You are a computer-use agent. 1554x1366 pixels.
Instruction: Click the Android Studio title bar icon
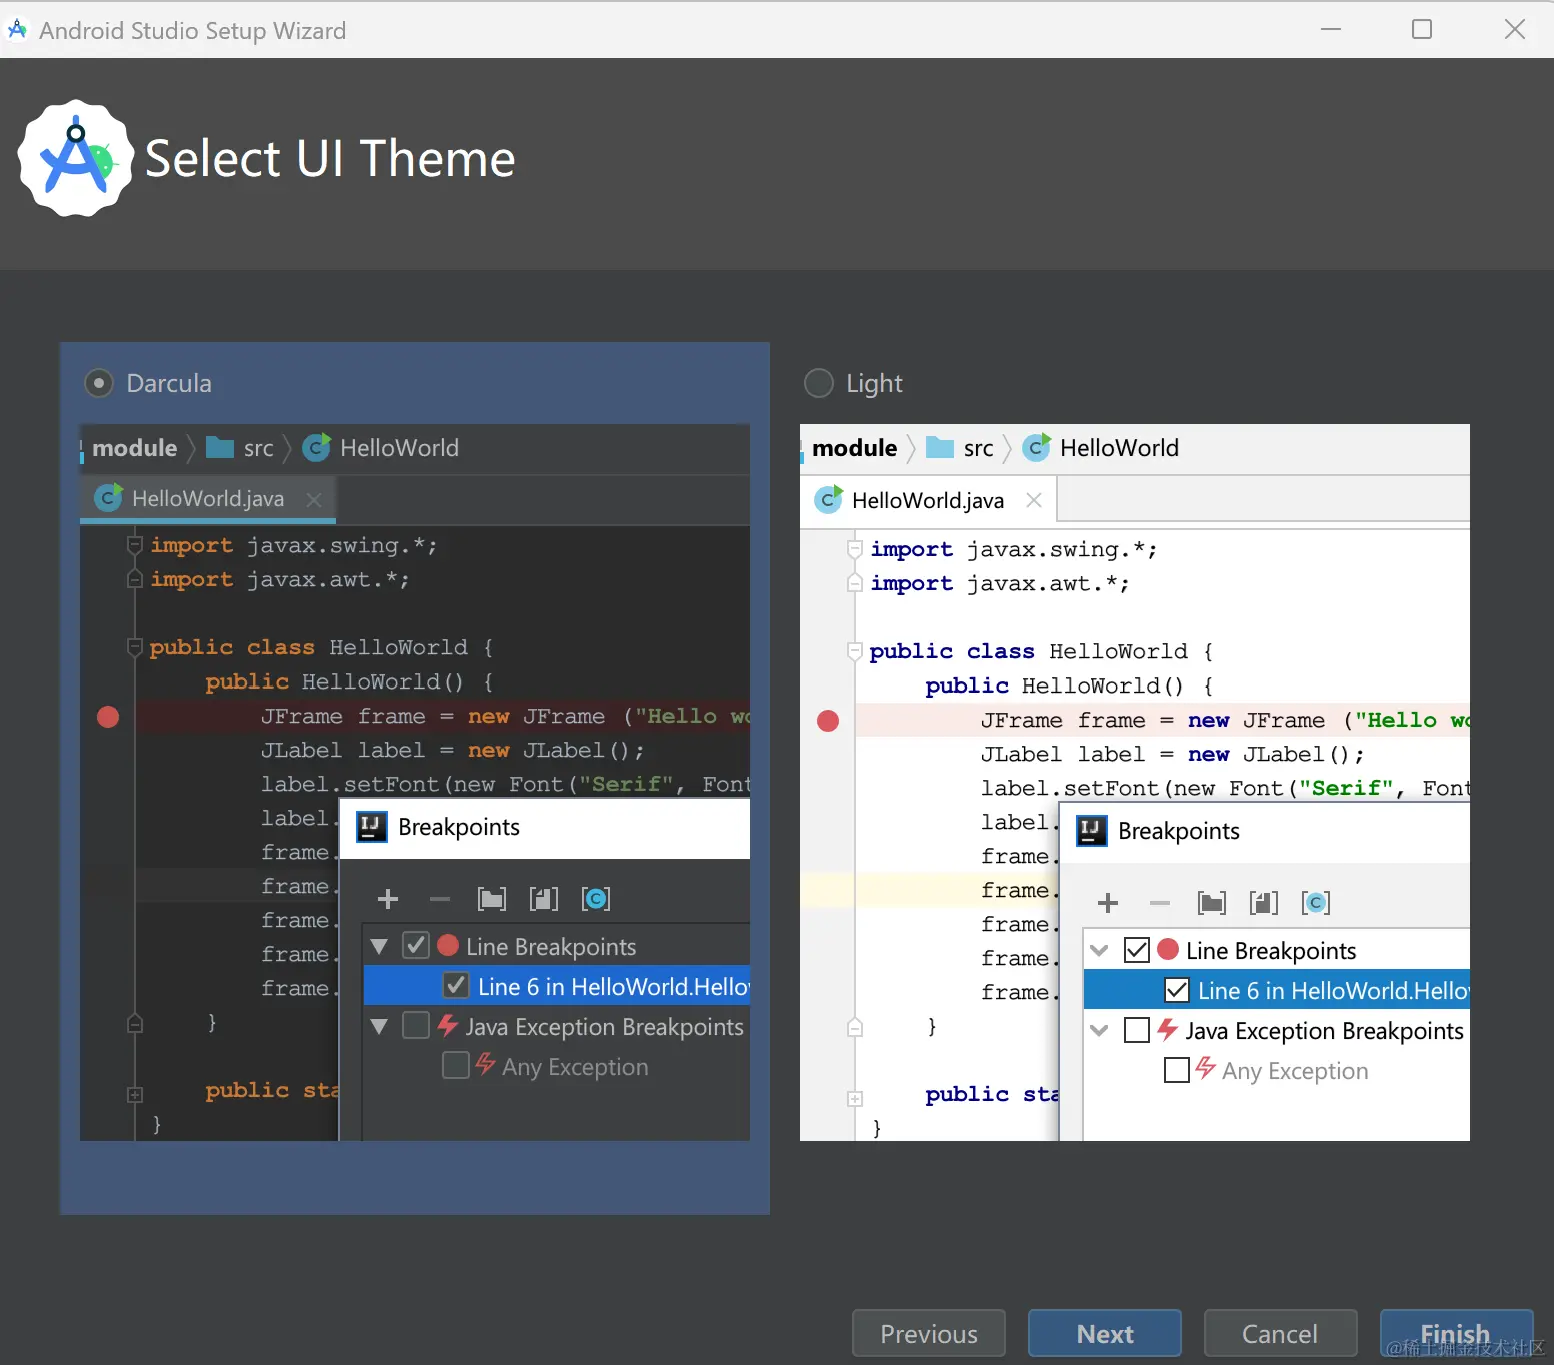point(17,30)
